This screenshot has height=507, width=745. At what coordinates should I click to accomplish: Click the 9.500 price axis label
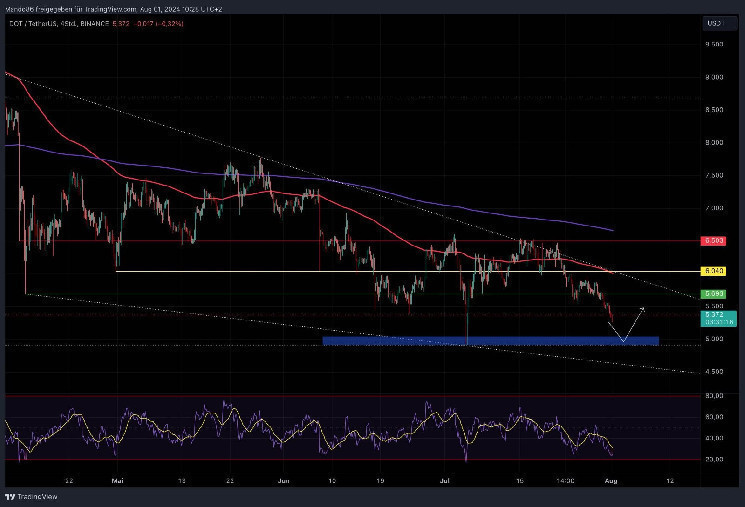(x=713, y=44)
